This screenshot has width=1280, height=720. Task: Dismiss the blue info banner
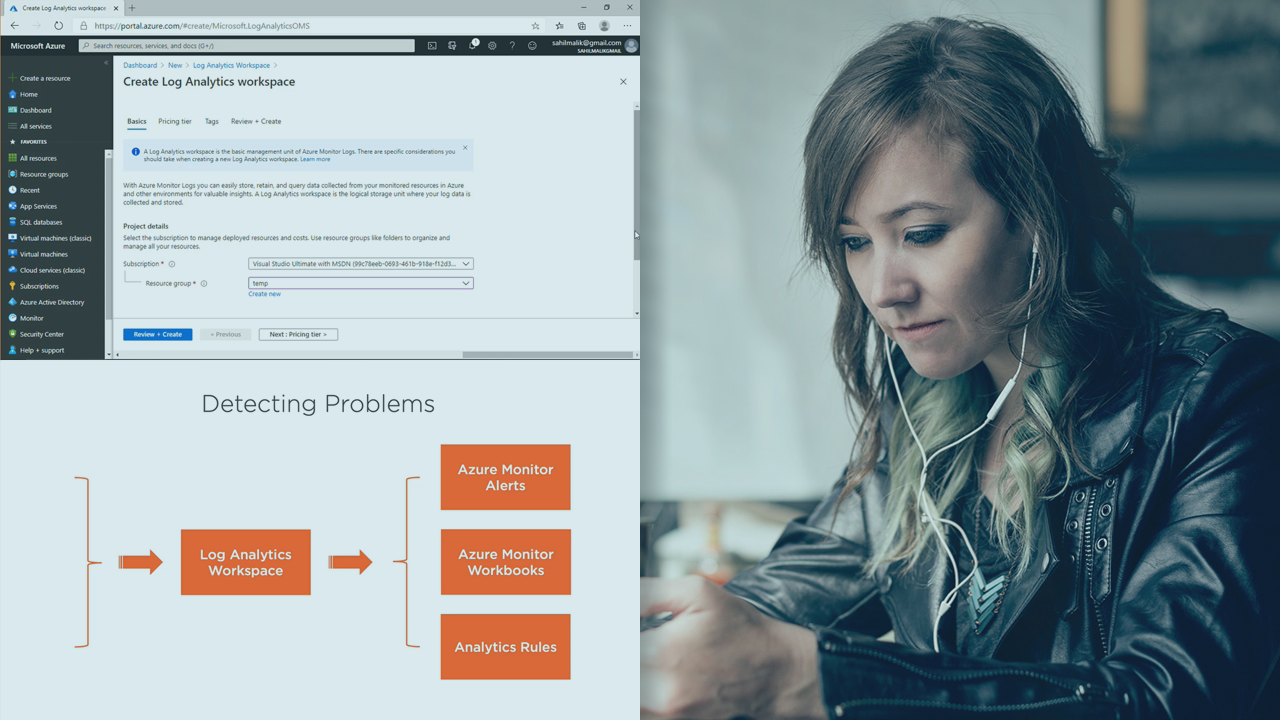(465, 148)
